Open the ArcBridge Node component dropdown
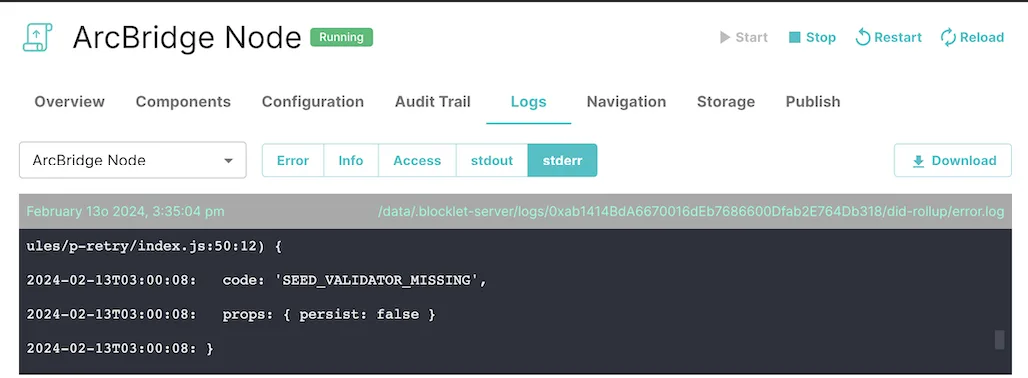Viewport: 1028px width, 378px height. [133, 160]
